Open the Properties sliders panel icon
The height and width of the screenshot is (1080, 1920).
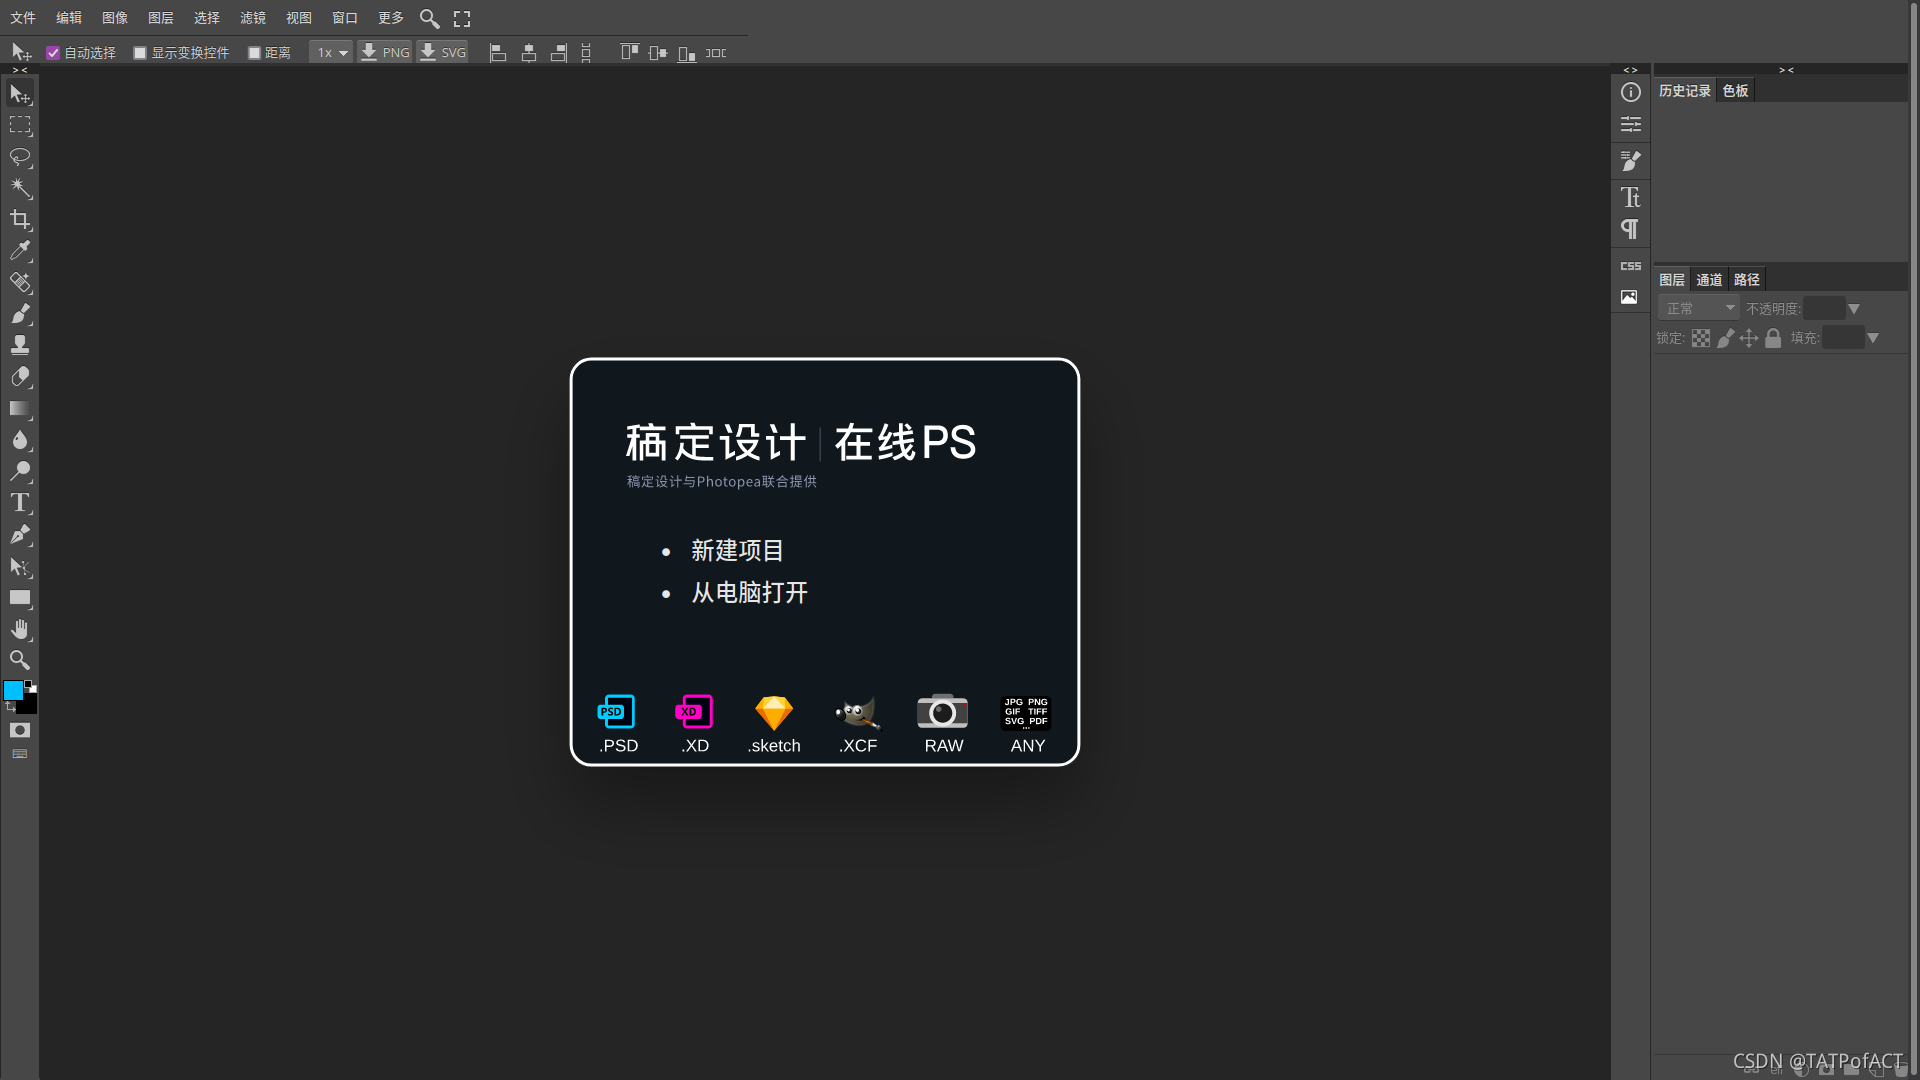(1631, 124)
